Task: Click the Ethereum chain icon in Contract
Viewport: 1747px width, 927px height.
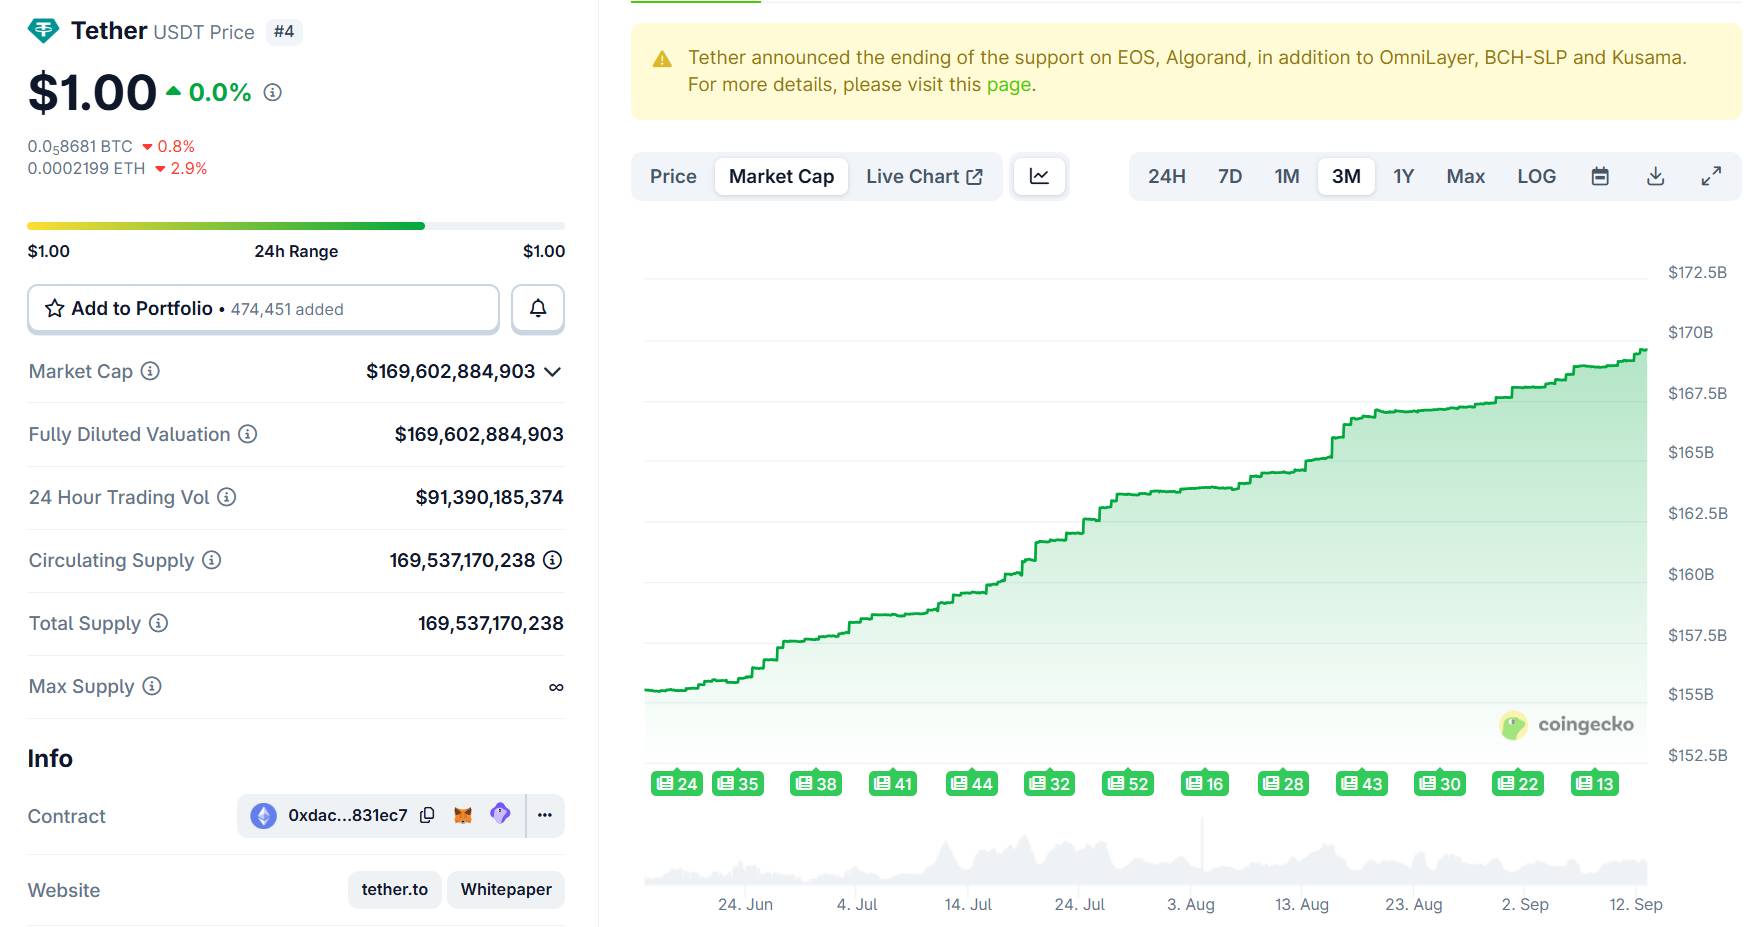Action: coord(263,816)
